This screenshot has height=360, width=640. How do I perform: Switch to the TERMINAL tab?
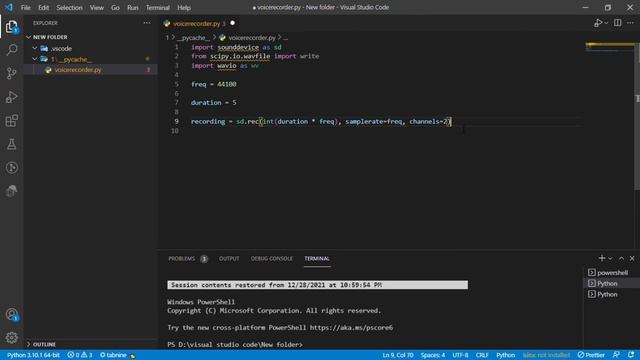pos(317,259)
